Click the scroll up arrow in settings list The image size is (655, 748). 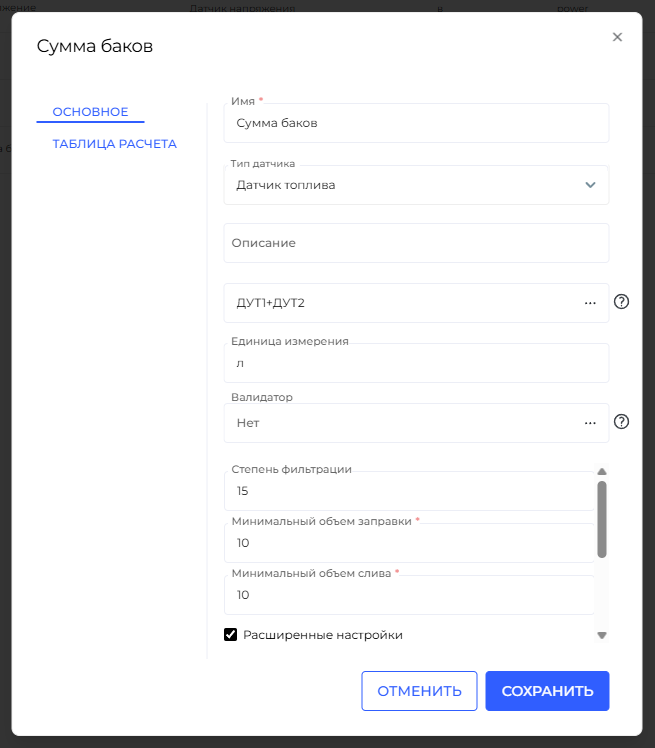[x=602, y=472]
